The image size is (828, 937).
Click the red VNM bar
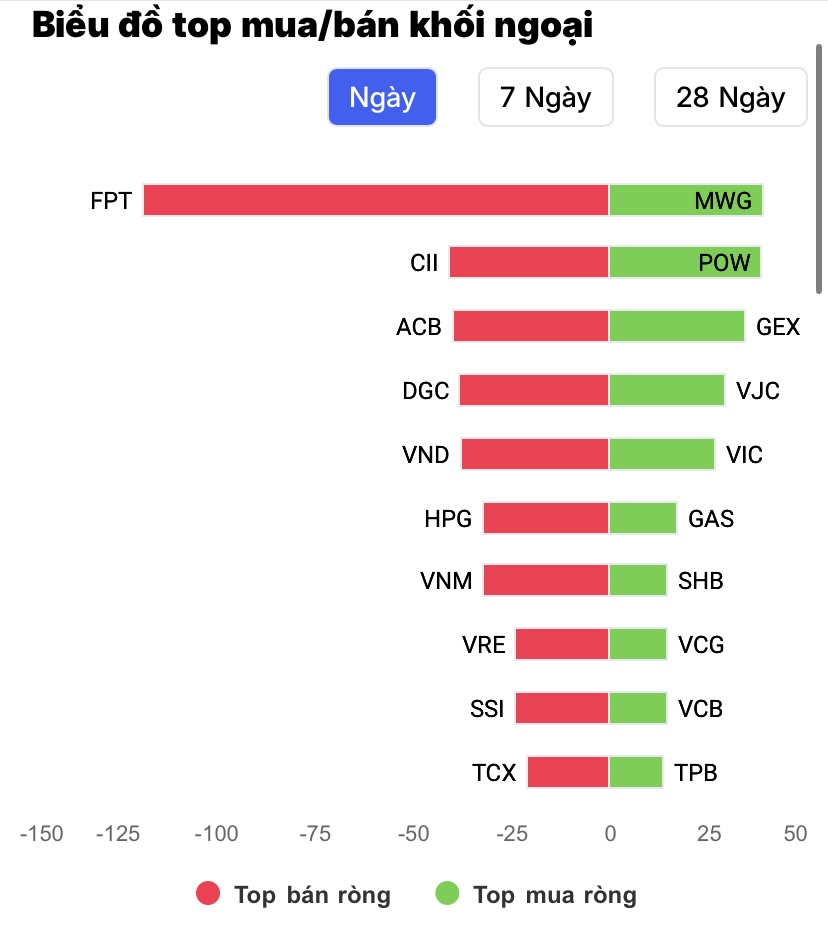point(546,581)
